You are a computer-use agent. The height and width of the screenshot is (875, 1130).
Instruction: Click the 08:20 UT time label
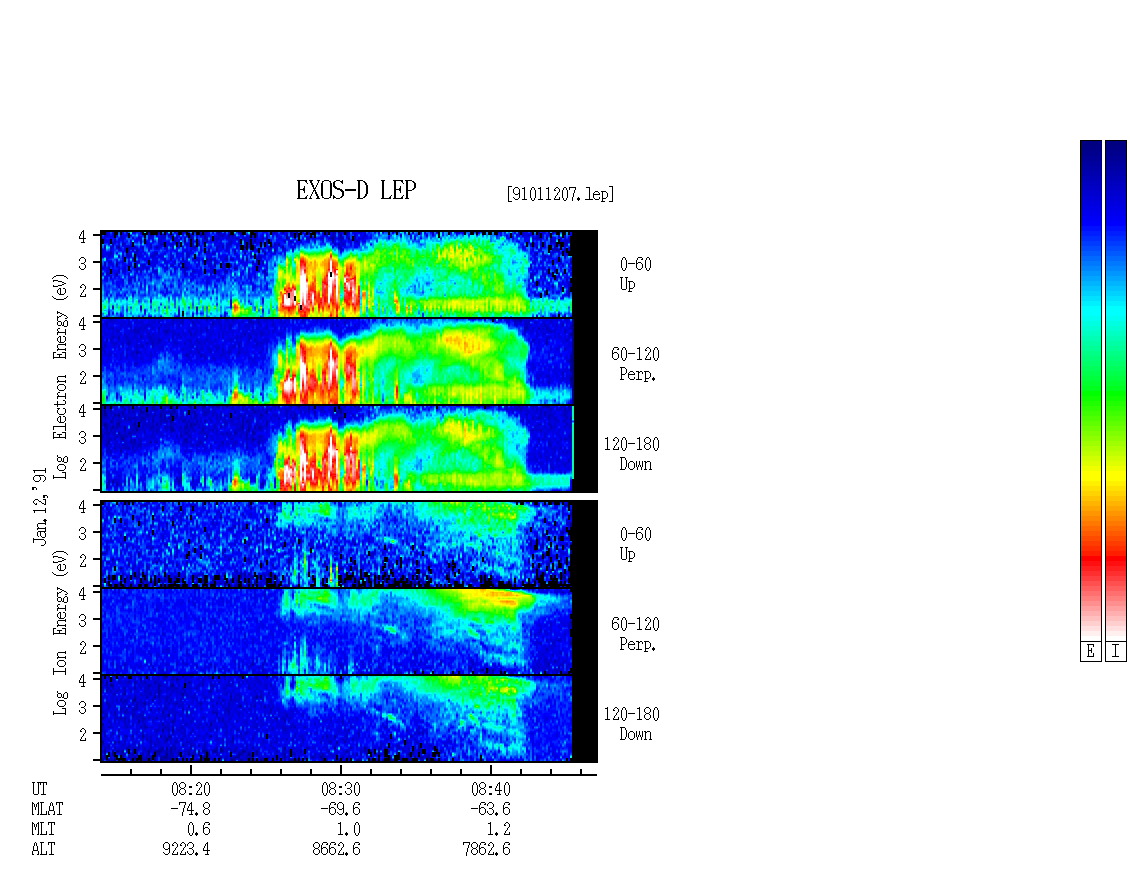tap(190, 789)
